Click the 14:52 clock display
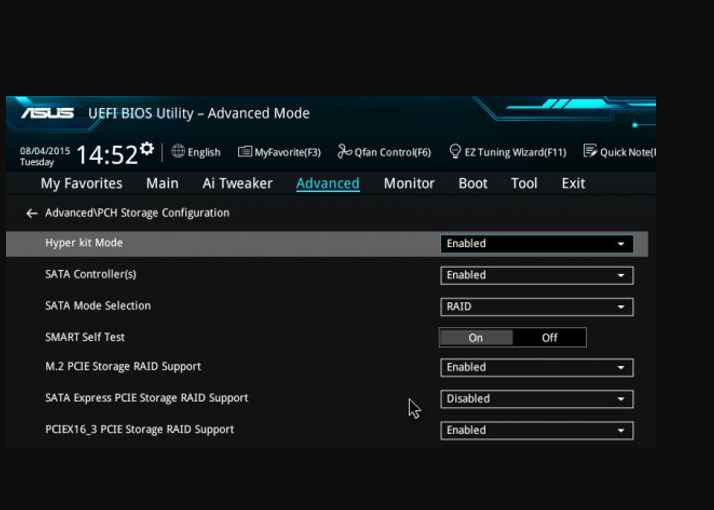The image size is (714, 510). click(x=107, y=154)
